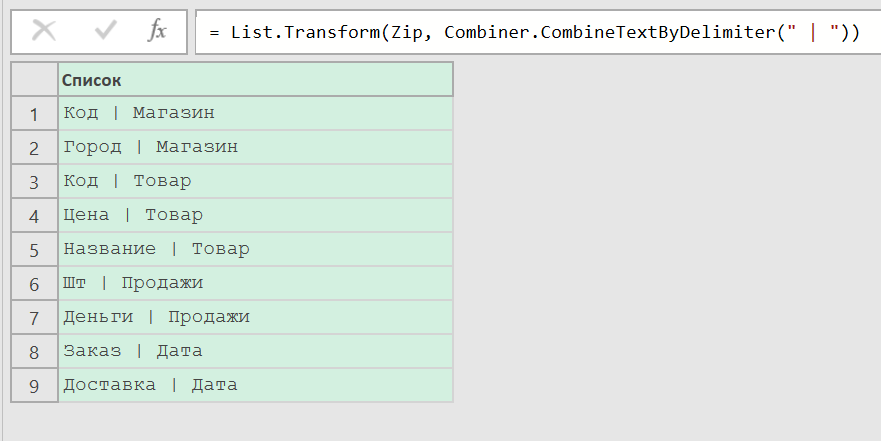Select row number 5
881x441 pixels.
point(34,250)
